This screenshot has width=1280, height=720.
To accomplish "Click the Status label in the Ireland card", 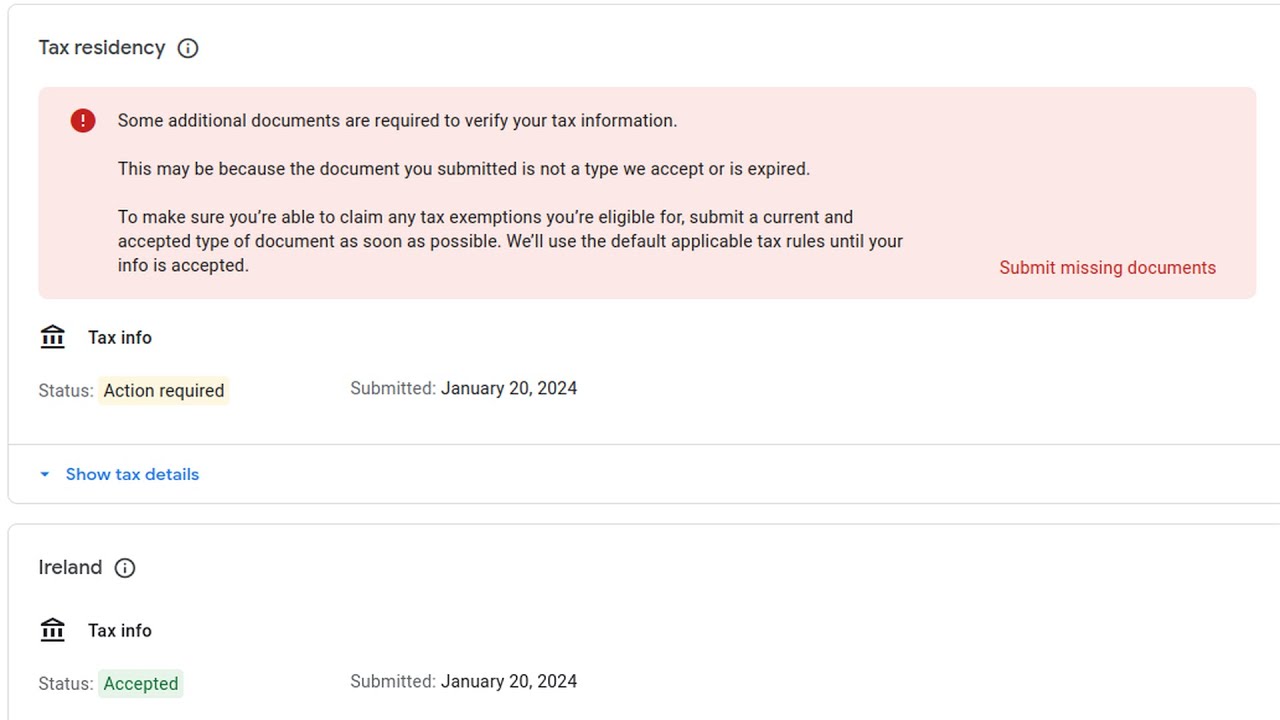I will [x=66, y=684].
